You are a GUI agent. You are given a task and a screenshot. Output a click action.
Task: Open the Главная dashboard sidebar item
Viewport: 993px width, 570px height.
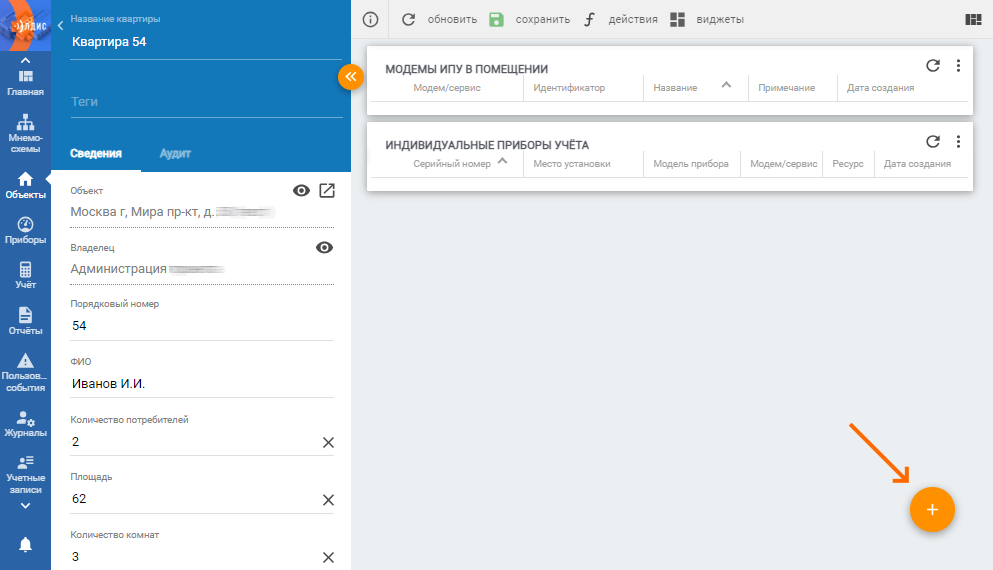[x=25, y=83]
